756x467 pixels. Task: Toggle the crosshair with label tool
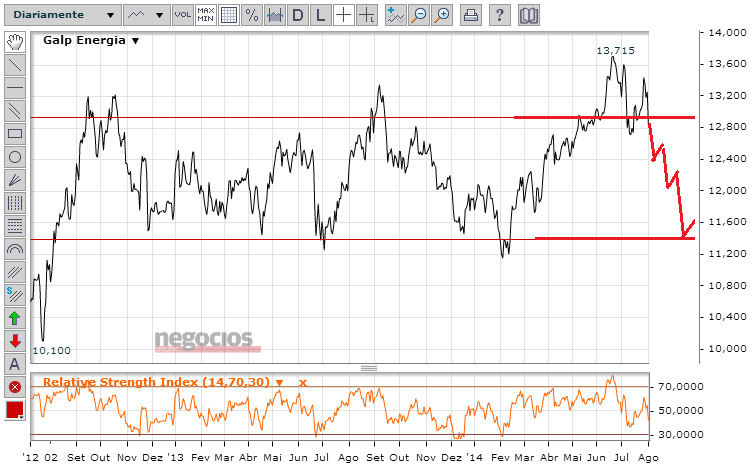pyautogui.click(x=367, y=15)
